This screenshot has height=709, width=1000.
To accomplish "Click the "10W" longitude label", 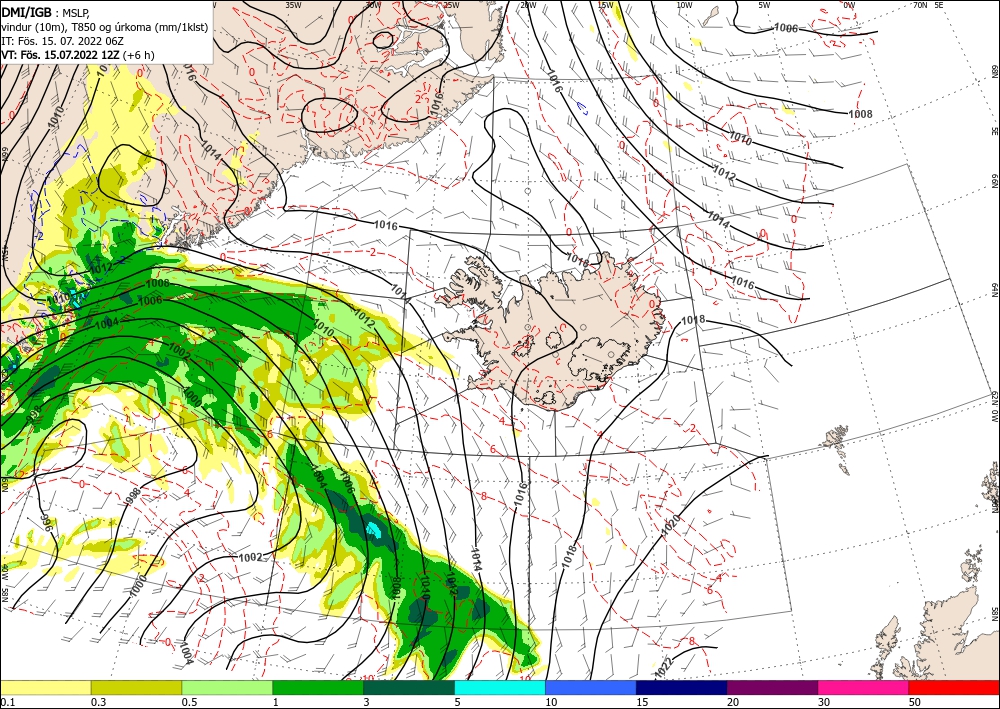I will click(684, 5).
